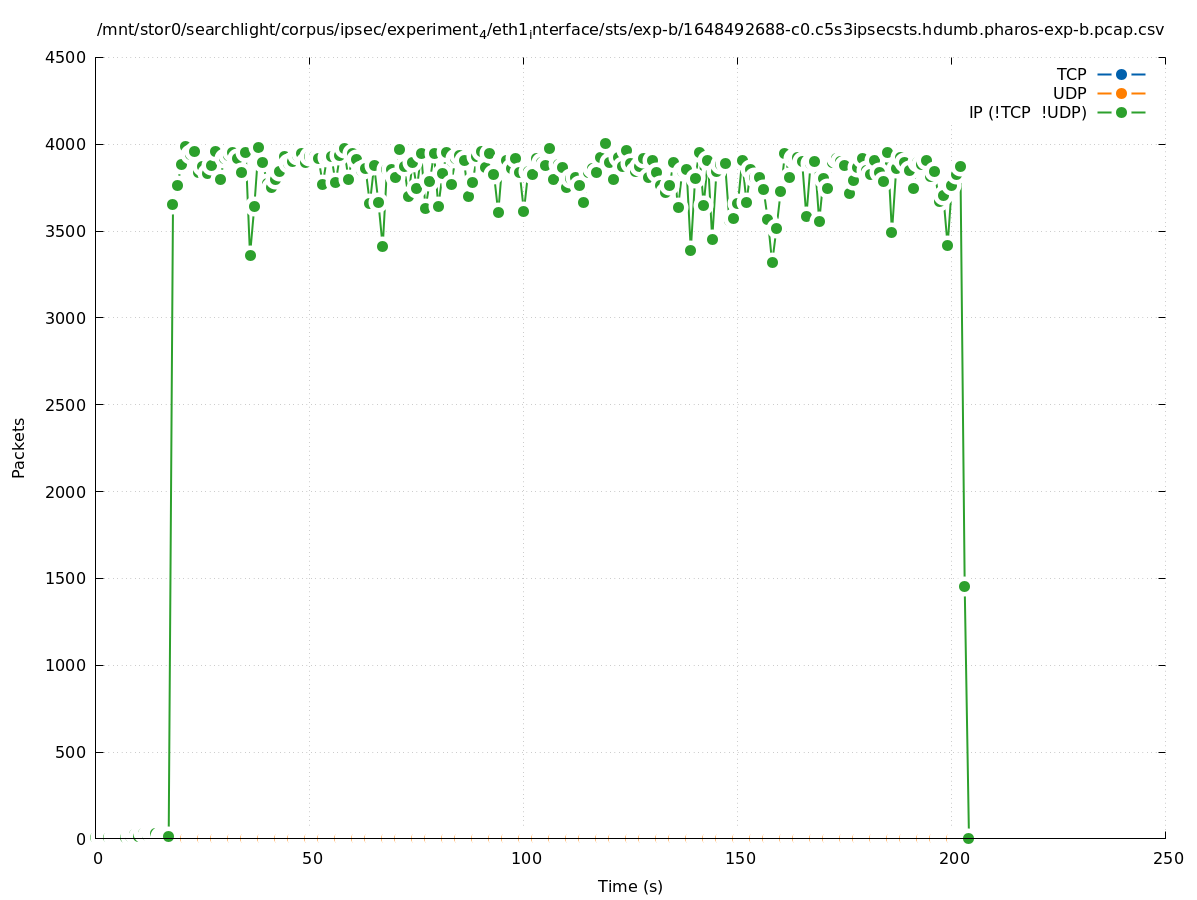Image resolution: width=1197 pixels, height=900 pixels.
Task: Click the 4500 y-axis tick label
Action: [66, 57]
